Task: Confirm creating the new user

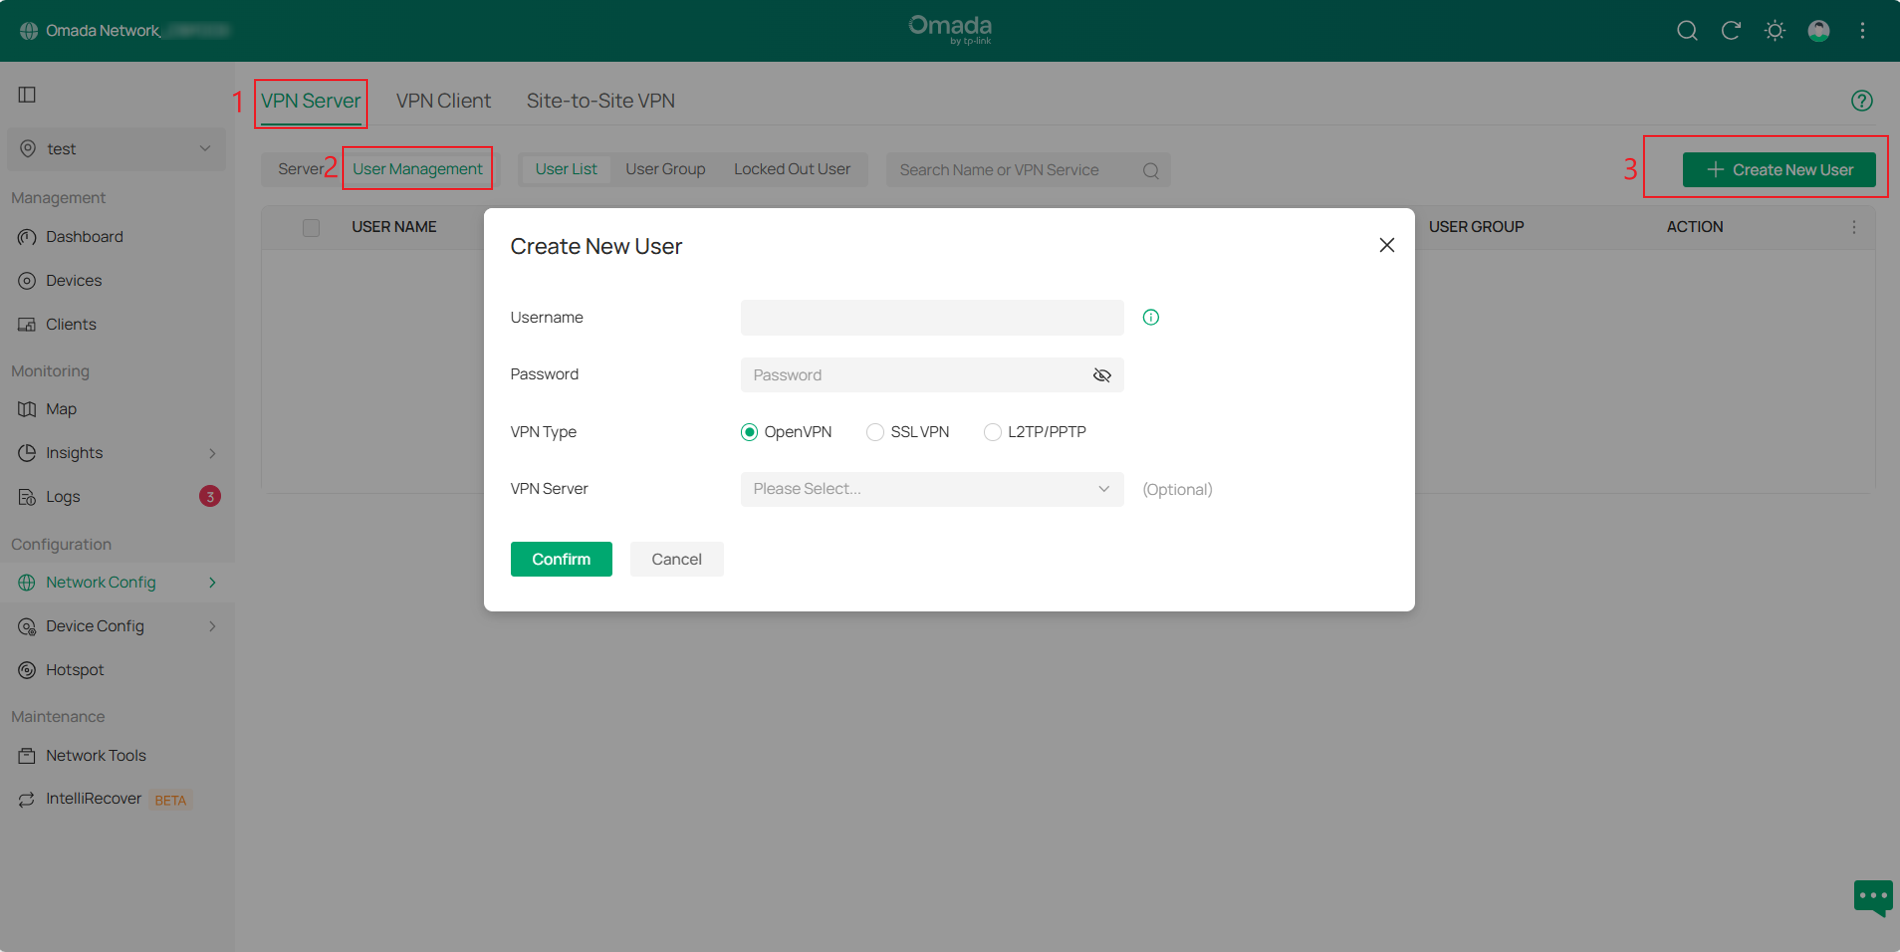Action: click(560, 558)
